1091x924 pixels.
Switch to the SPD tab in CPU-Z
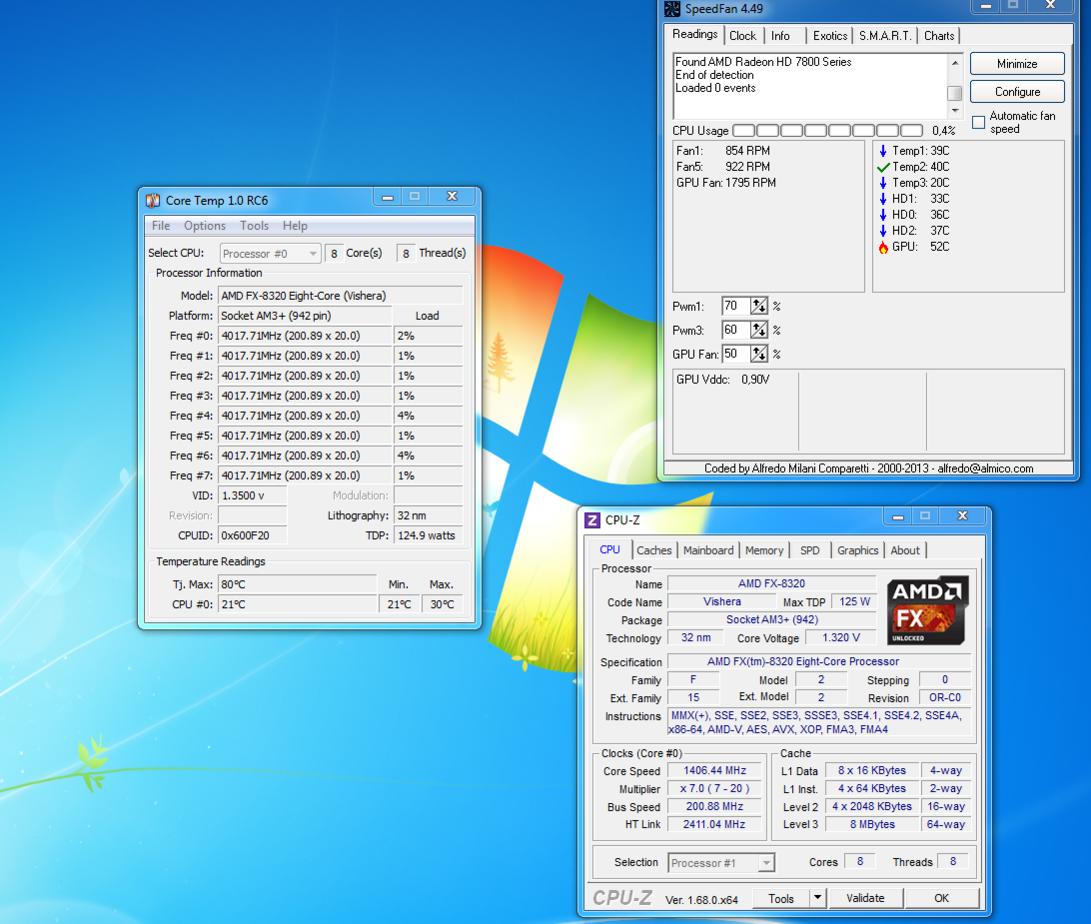[810, 550]
